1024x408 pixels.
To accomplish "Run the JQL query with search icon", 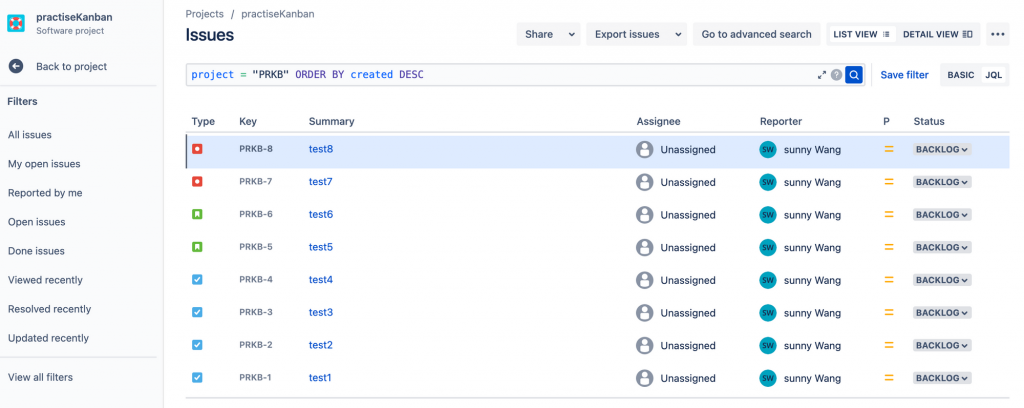I will point(853,75).
